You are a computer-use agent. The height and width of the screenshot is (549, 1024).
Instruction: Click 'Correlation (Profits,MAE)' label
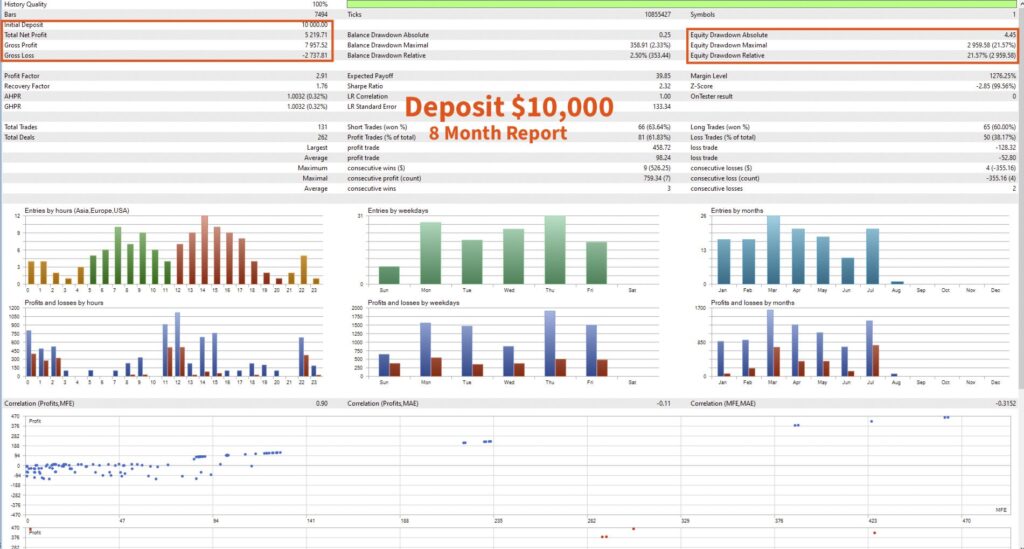(x=383, y=403)
